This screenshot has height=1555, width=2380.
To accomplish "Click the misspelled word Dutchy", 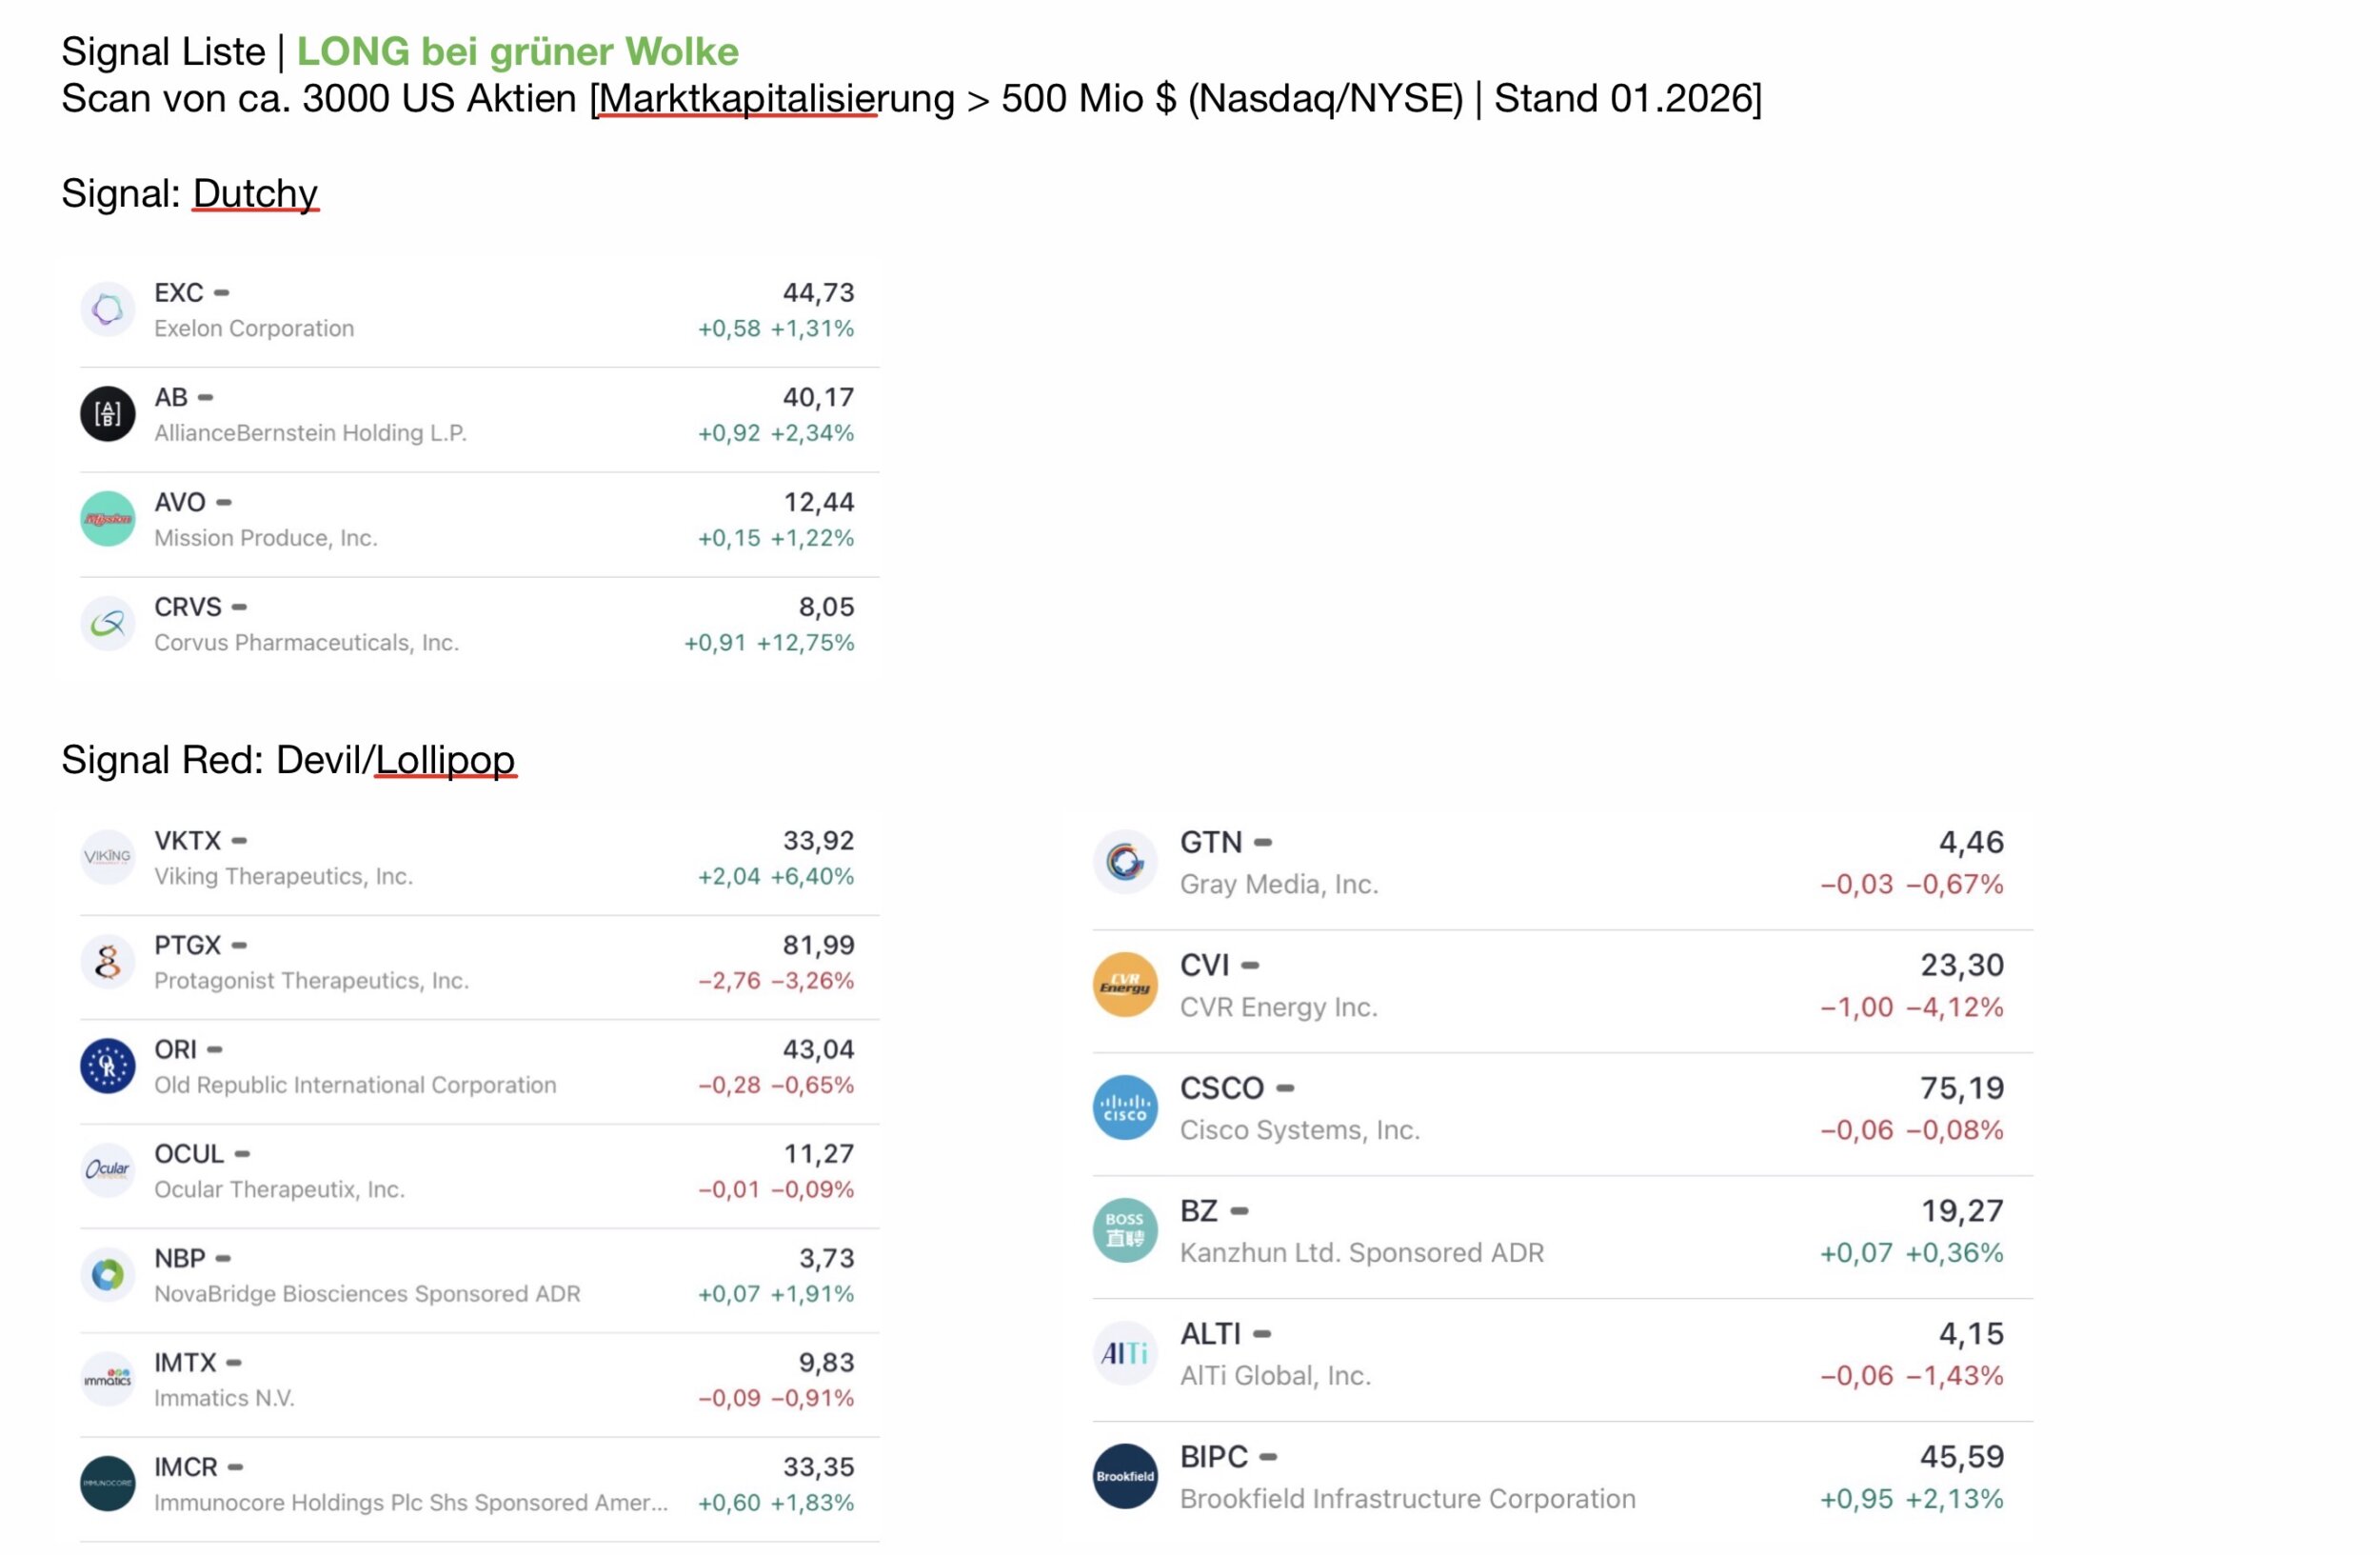I will point(255,193).
